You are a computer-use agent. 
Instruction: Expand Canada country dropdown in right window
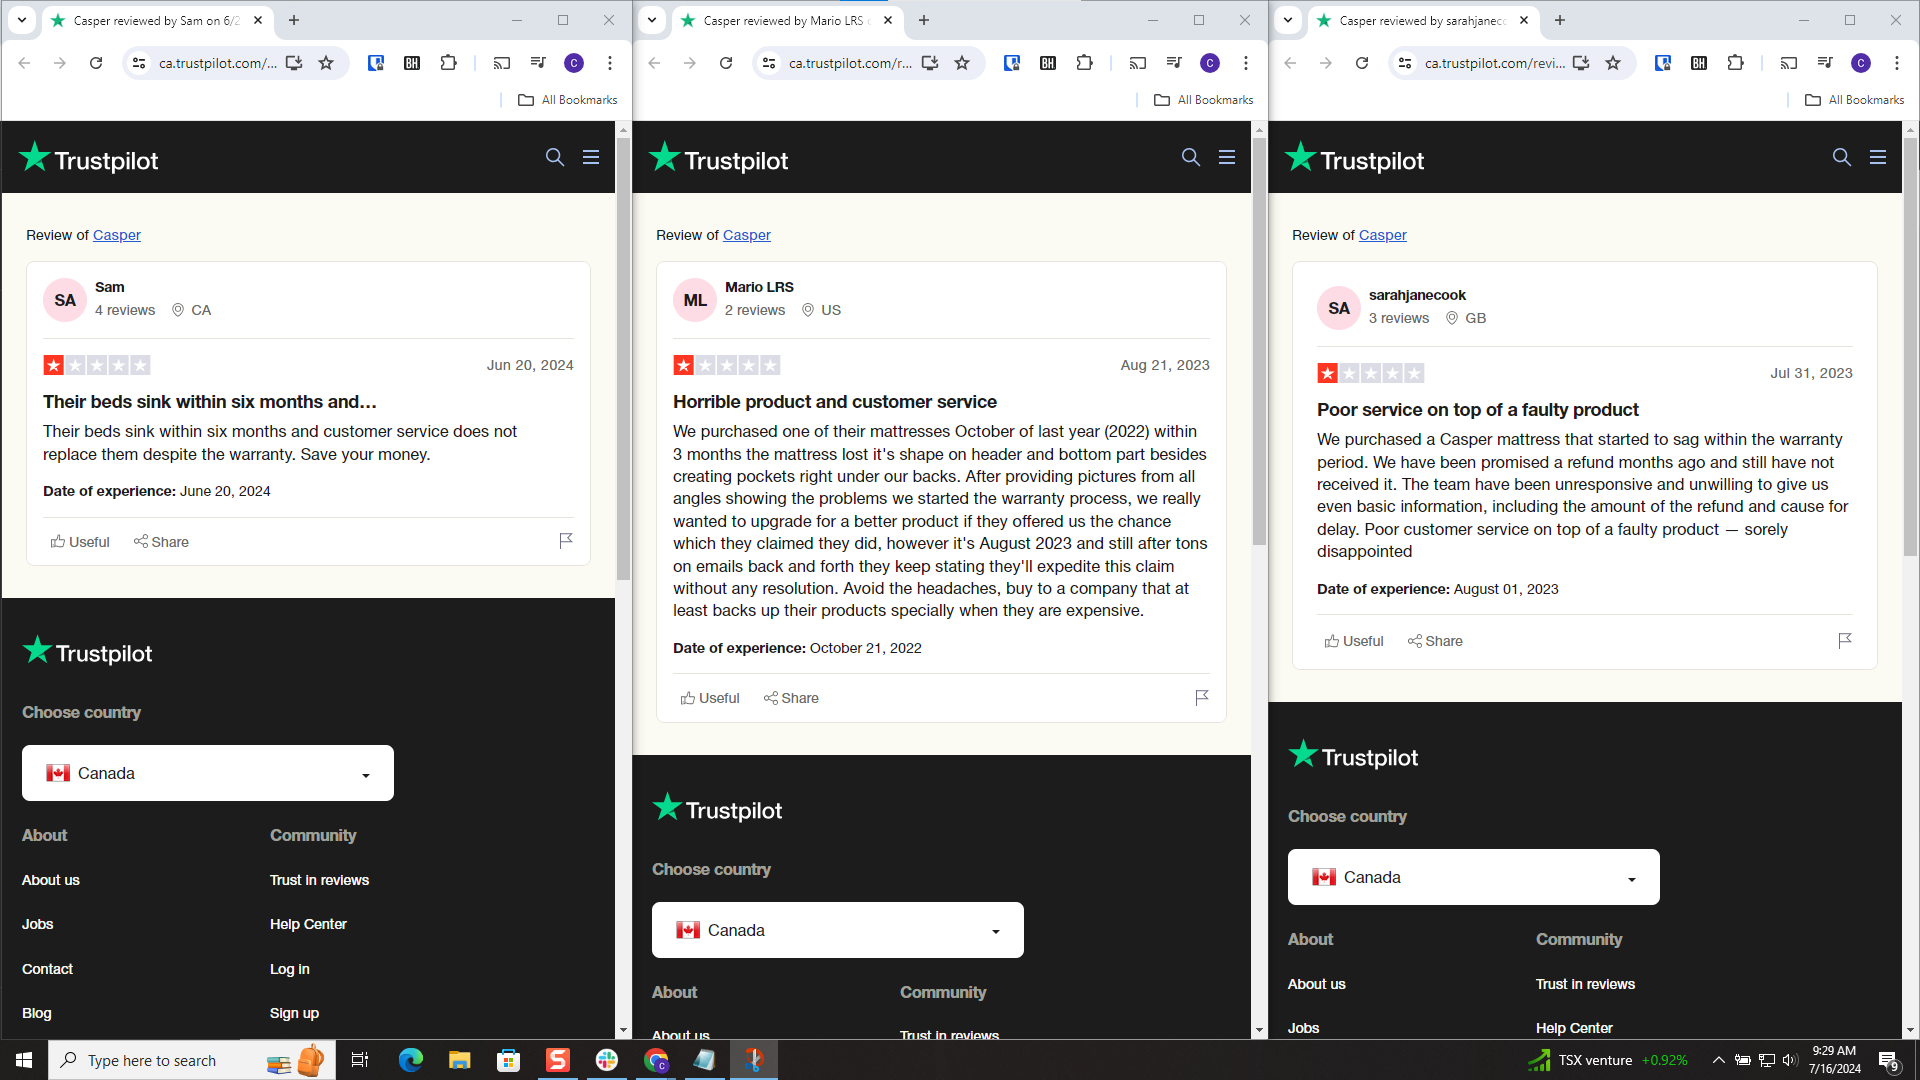[x=1474, y=877]
